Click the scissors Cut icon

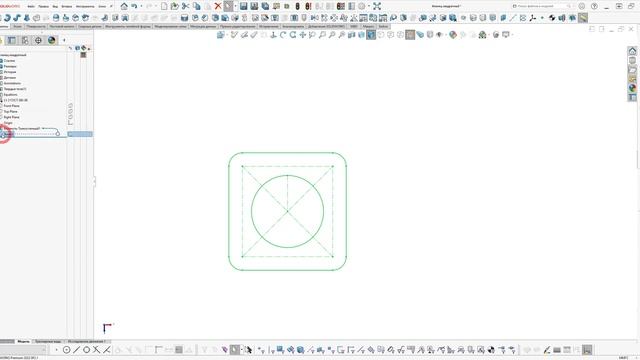(186, 6)
